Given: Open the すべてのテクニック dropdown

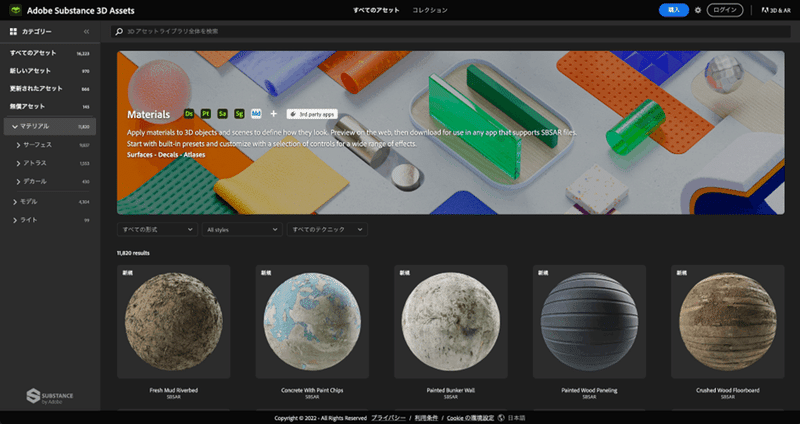Looking at the screenshot, I should point(327,230).
